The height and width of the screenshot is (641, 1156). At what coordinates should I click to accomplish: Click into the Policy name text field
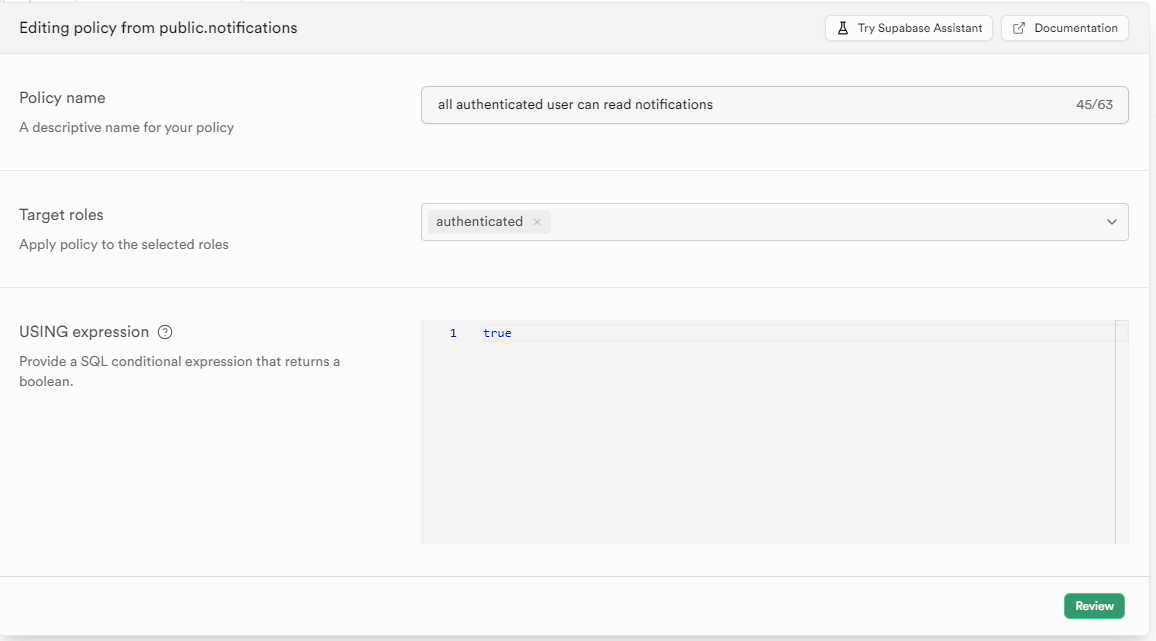[x=740, y=104]
